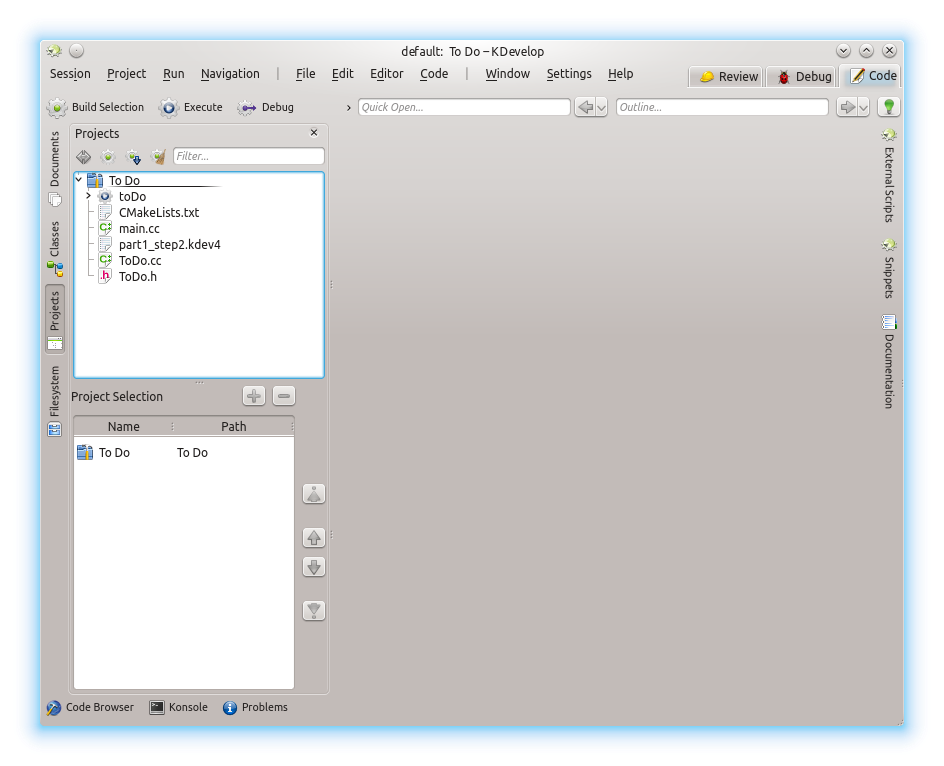
Task: Open the Help menu
Action: [620, 73]
